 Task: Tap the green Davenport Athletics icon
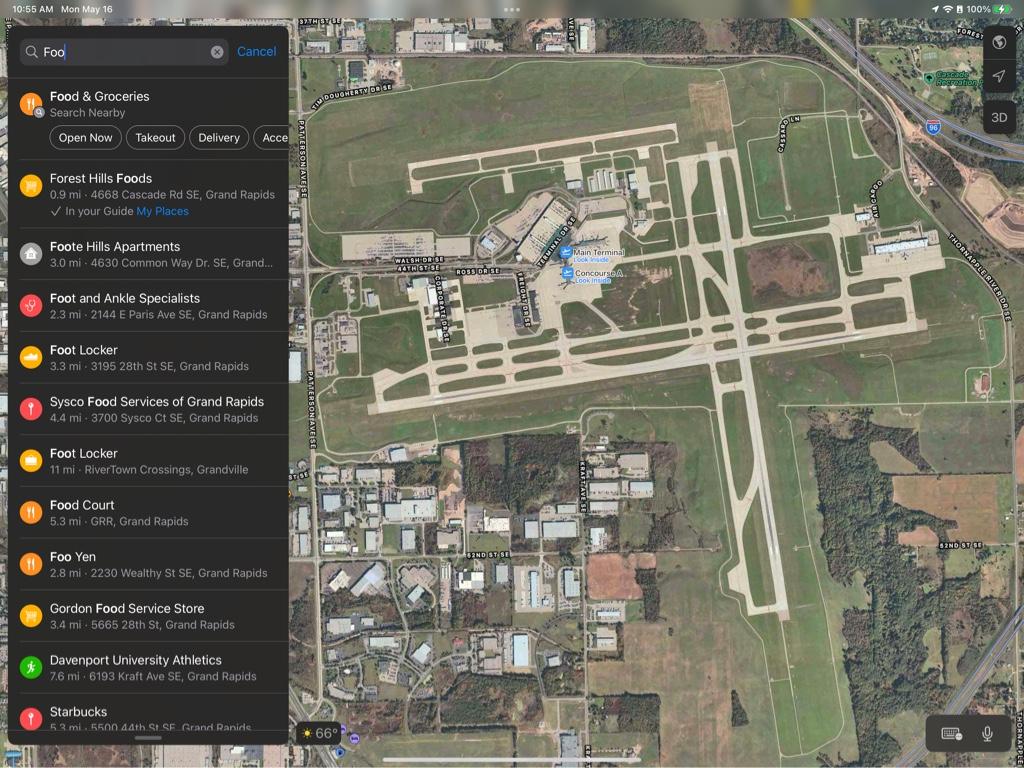click(31, 667)
